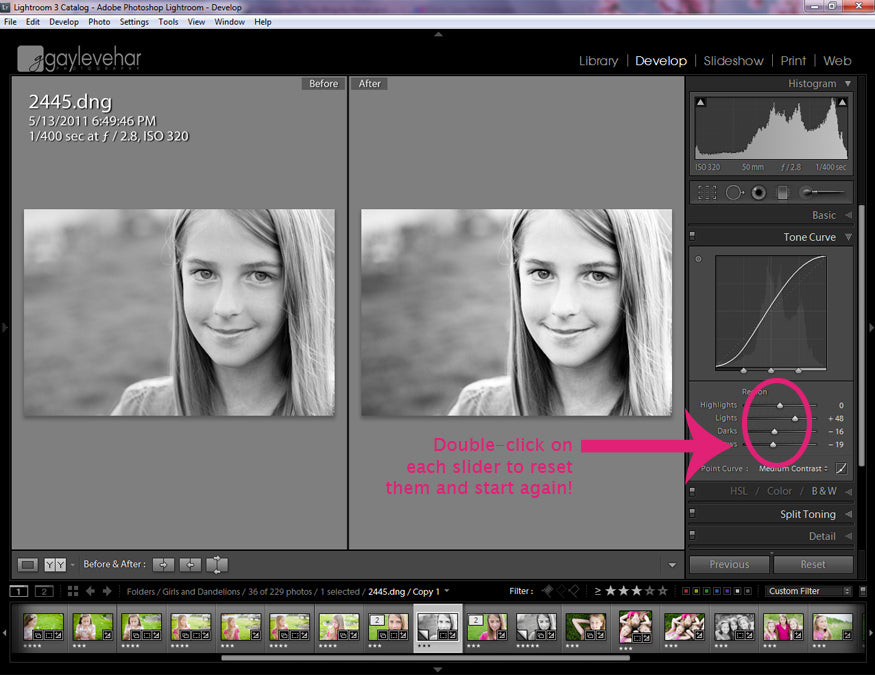Viewport: 875px width, 675px height.
Task: Toggle shadow clipping indicator in histogram
Action: pos(700,102)
